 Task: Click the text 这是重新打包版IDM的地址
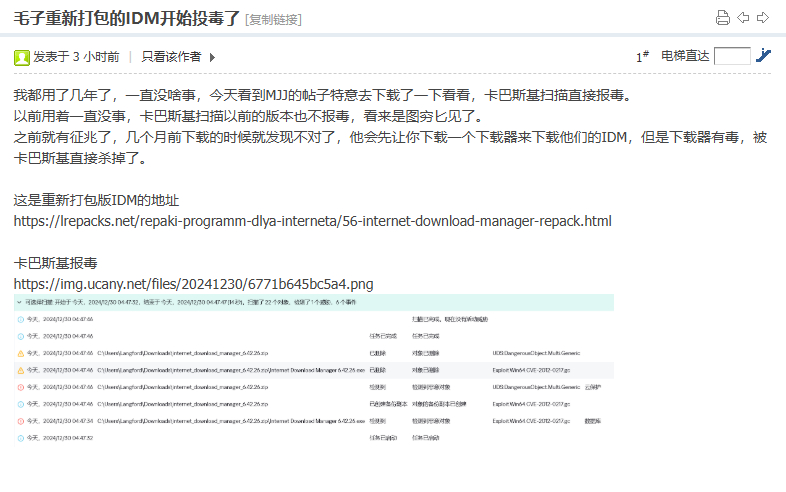coord(96,200)
